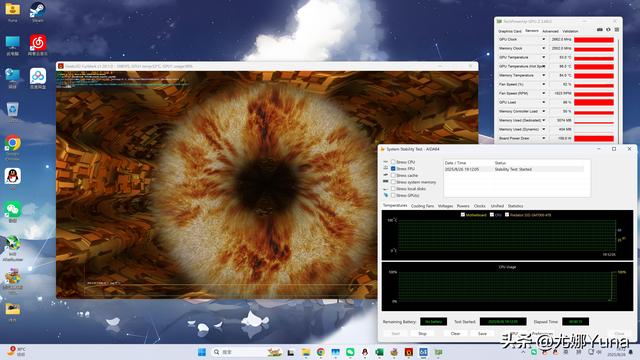
Task: Open the GPU Load sensor dropdown
Action: pyautogui.click(x=544, y=102)
